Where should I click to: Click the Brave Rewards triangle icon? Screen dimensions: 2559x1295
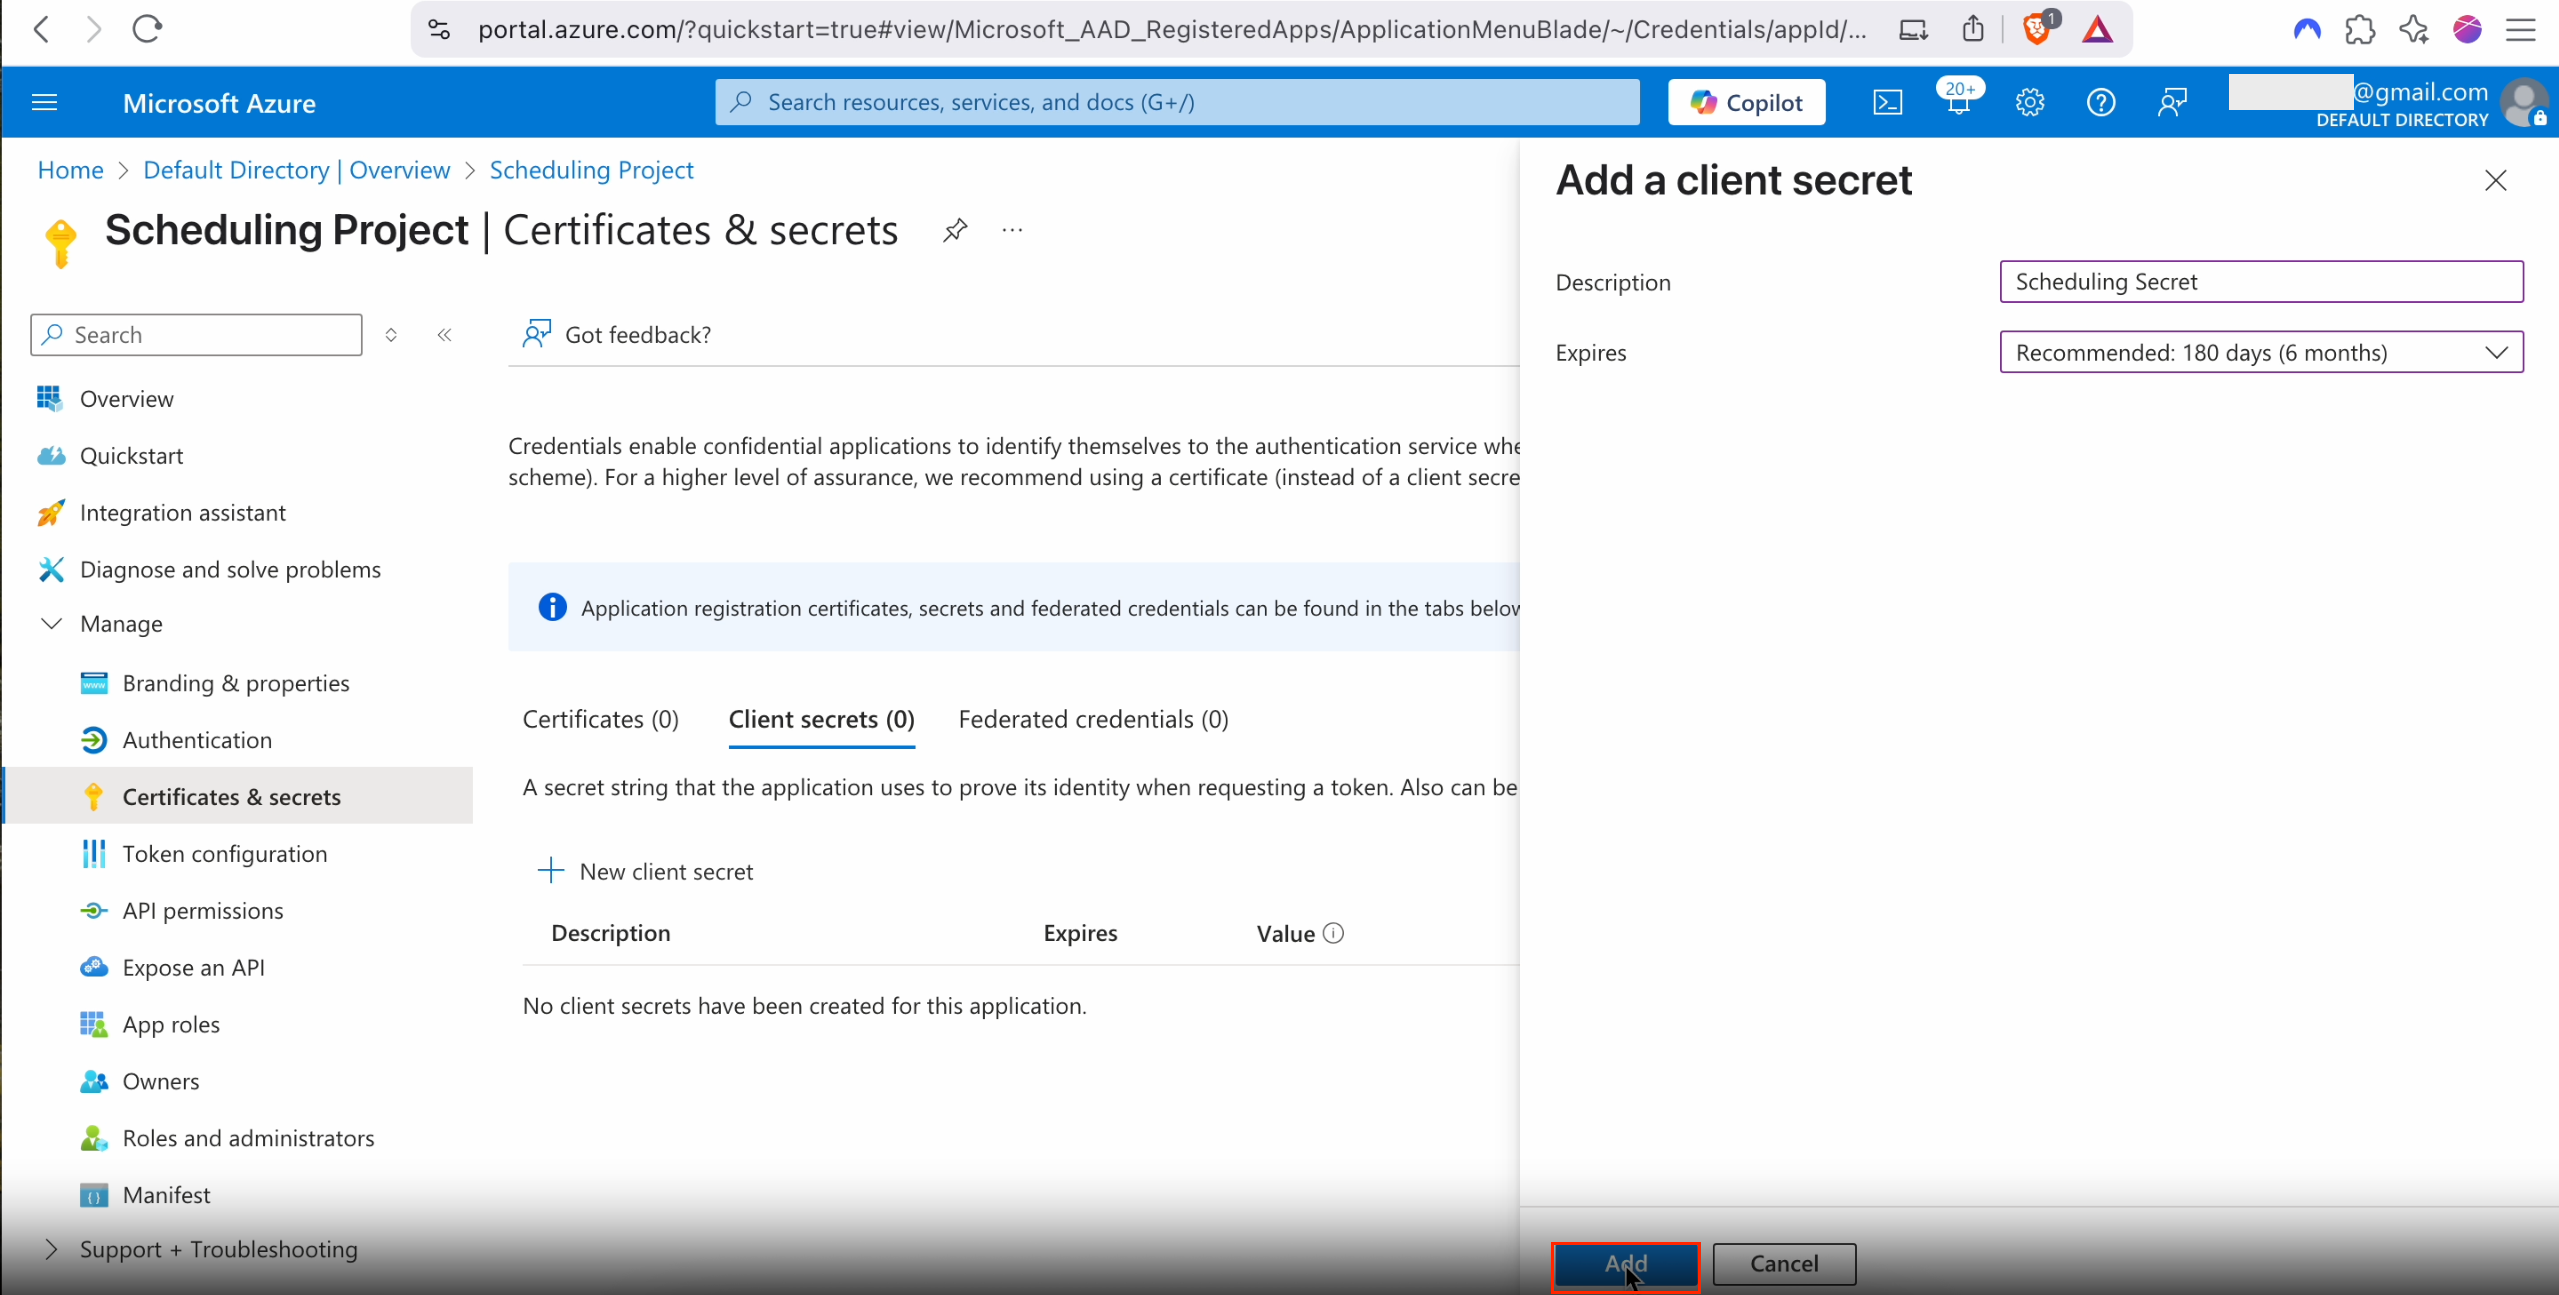(2097, 30)
